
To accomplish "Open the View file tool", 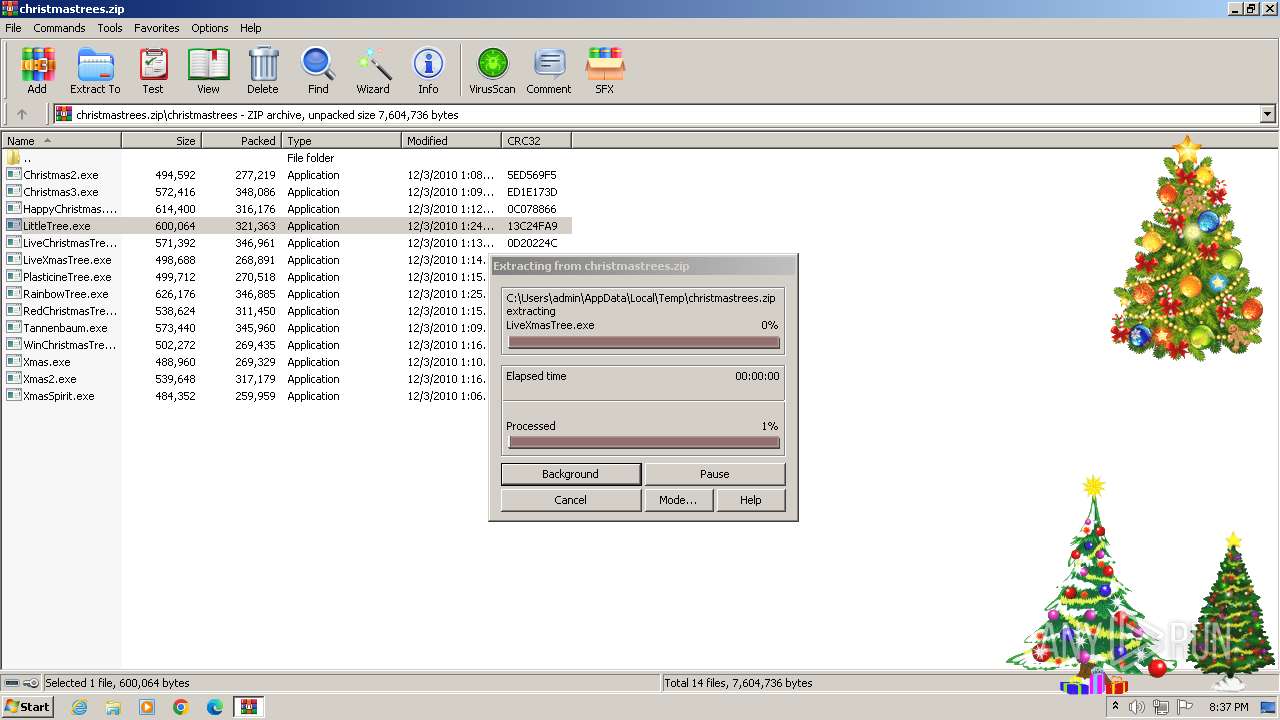I will click(208, 71).
